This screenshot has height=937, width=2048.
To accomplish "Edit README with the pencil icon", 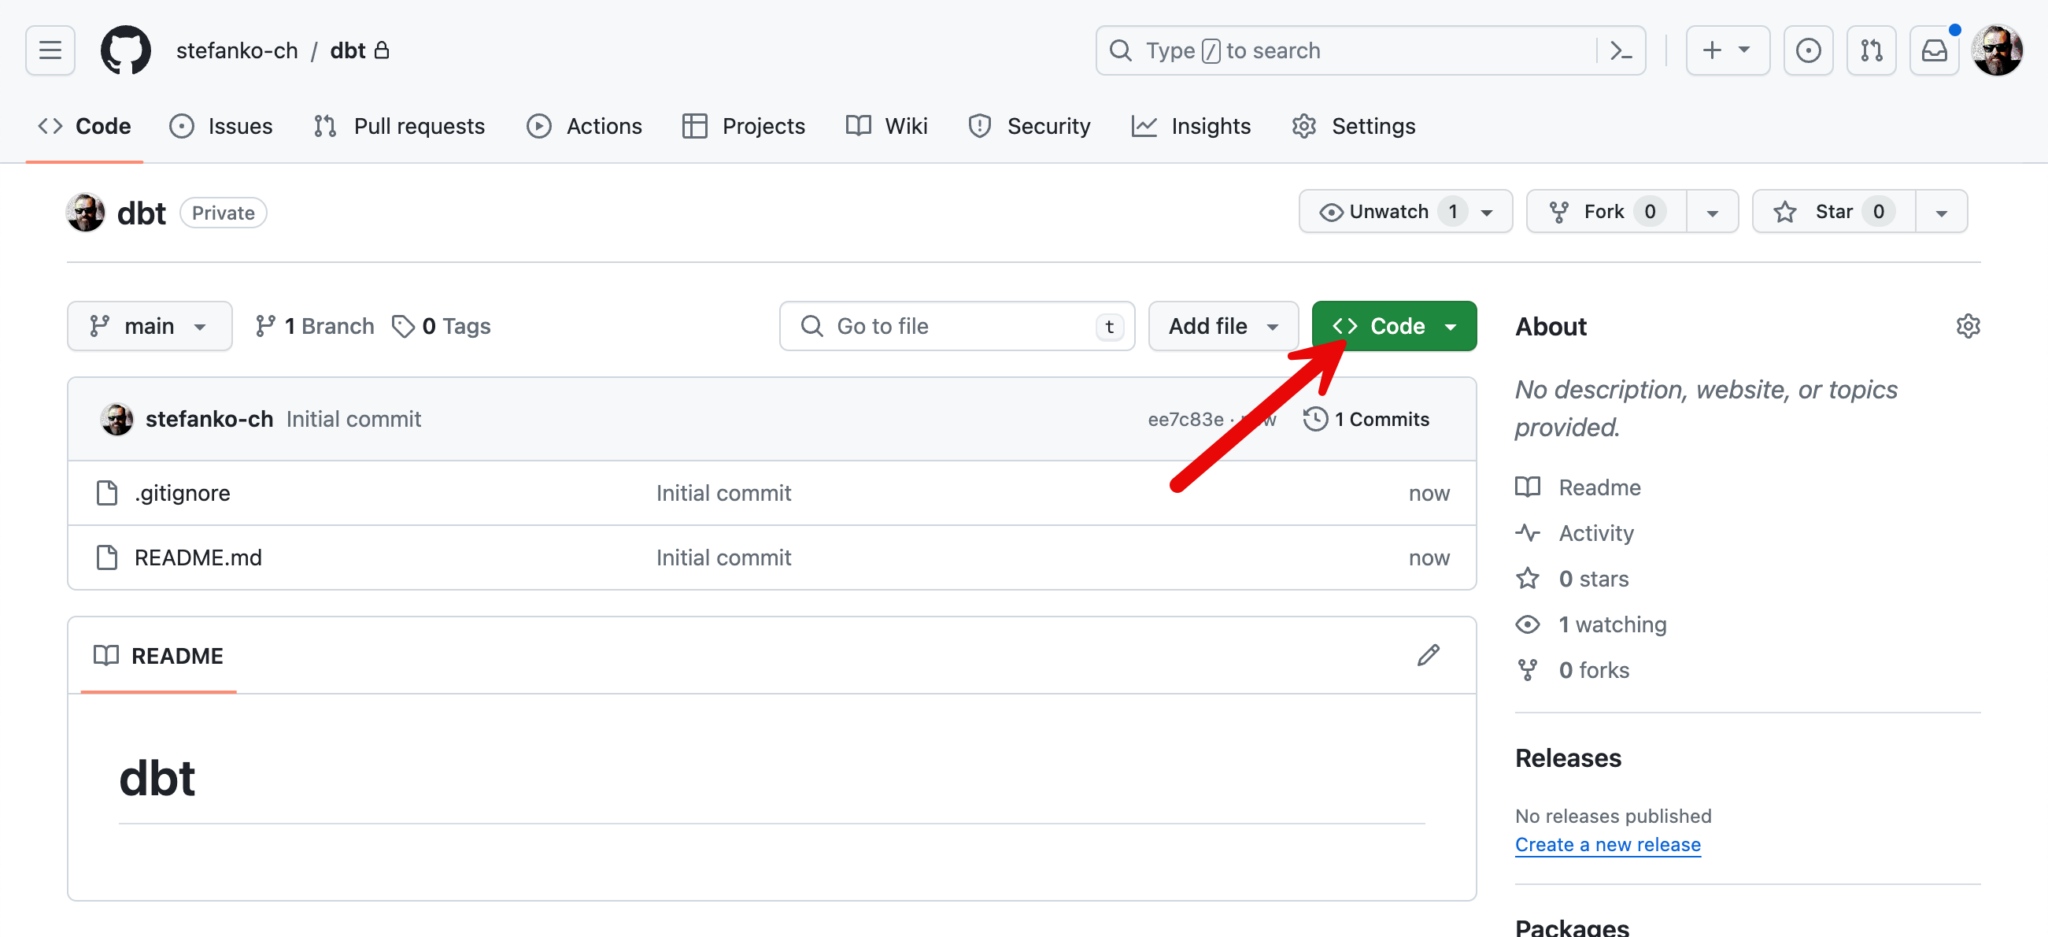I will [1428, 656].
